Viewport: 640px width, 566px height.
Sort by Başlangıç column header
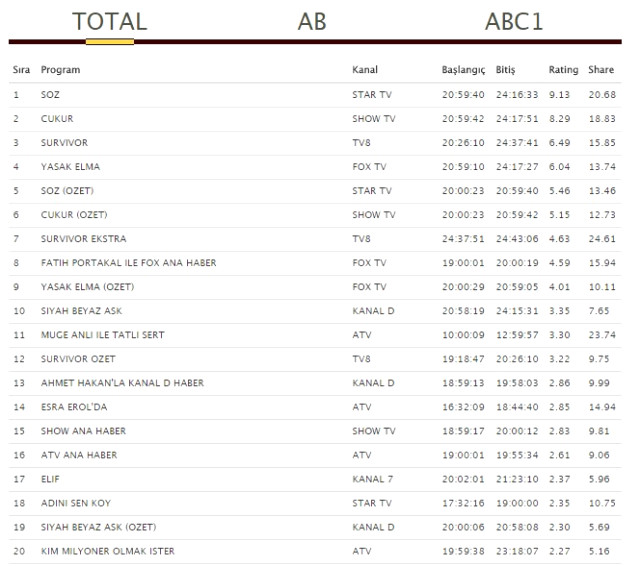(x=463, y=70)
